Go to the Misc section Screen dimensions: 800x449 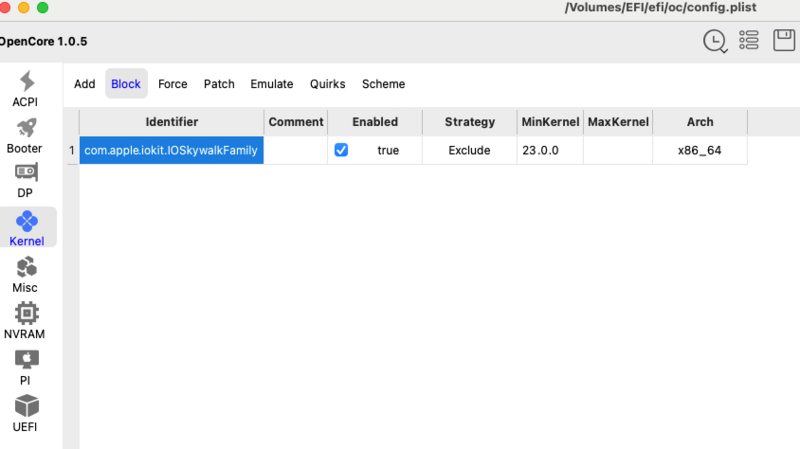pos(26,274)
